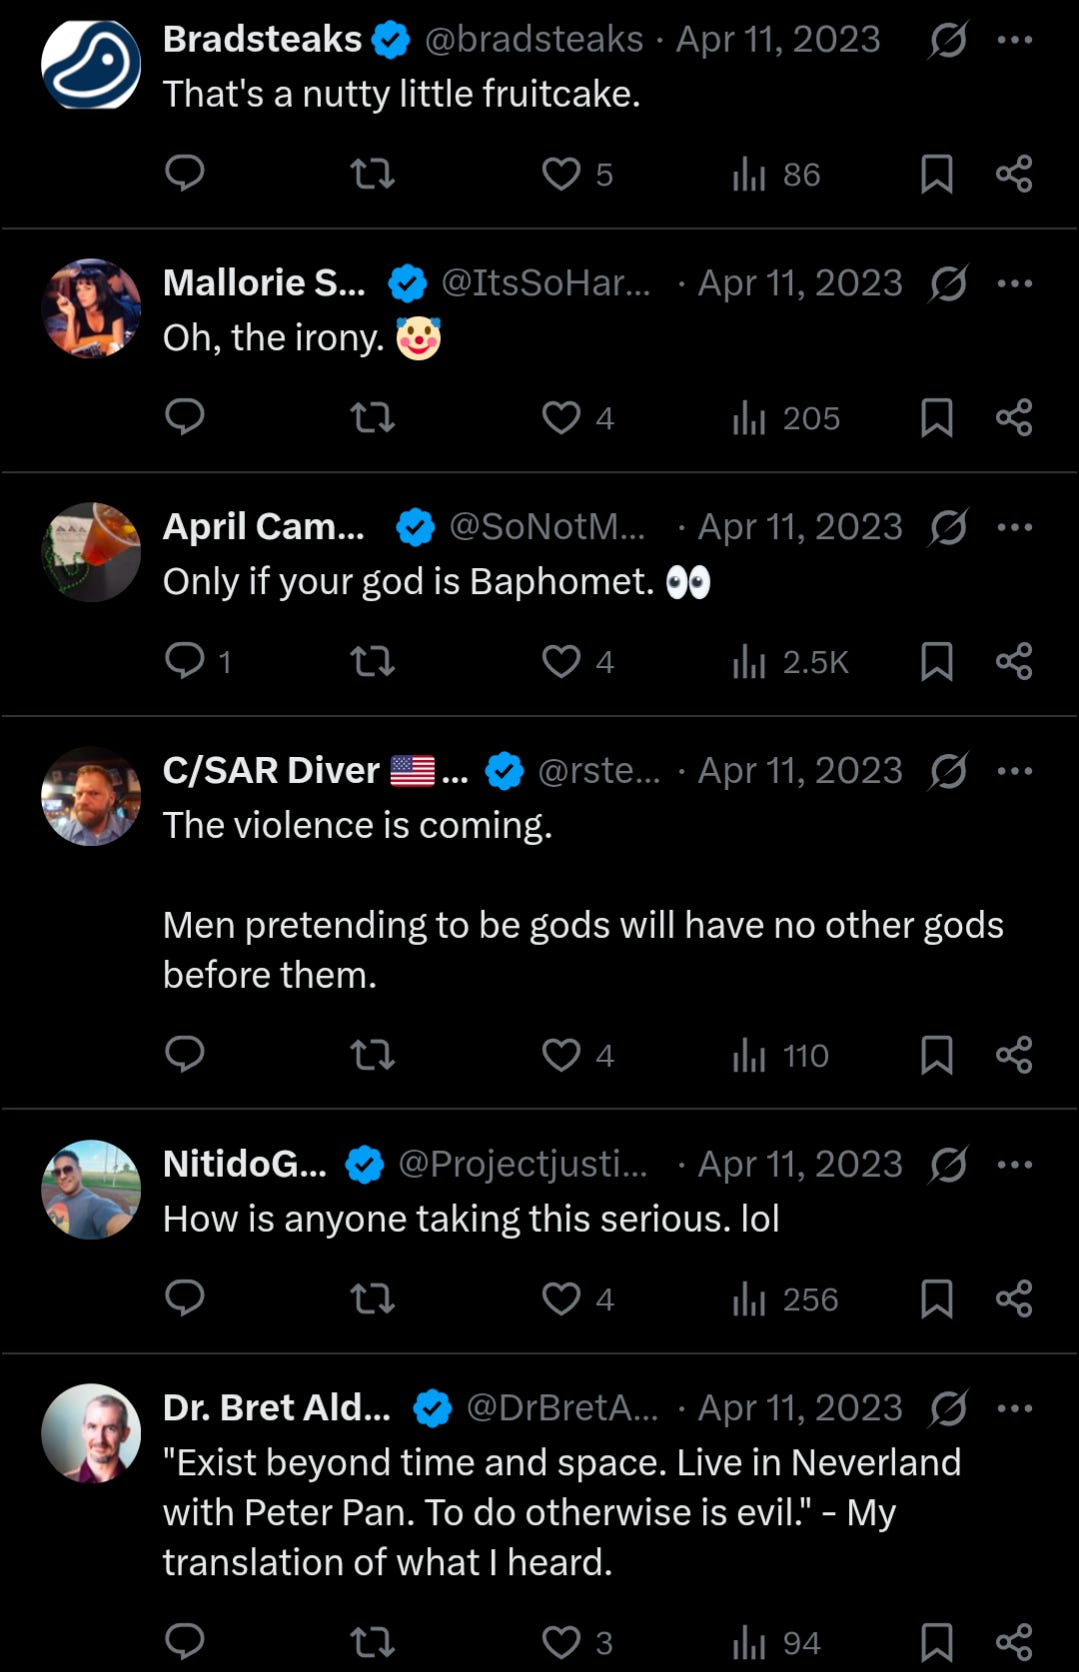Open three-dot menu on C/SAR Diver's tweet
The width and height of the screenshot is (1079, 1672).
click(1014, 771)
